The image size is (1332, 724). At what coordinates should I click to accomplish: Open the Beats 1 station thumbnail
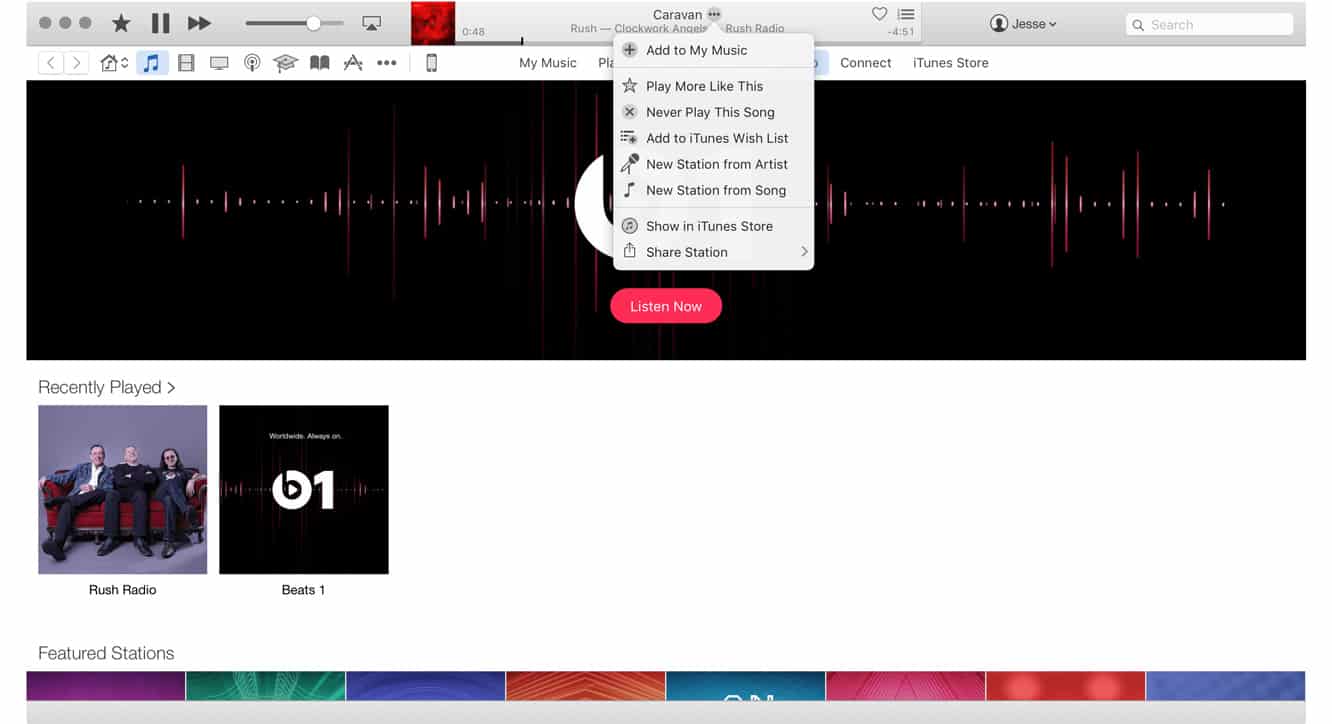[x=304, y=489]
